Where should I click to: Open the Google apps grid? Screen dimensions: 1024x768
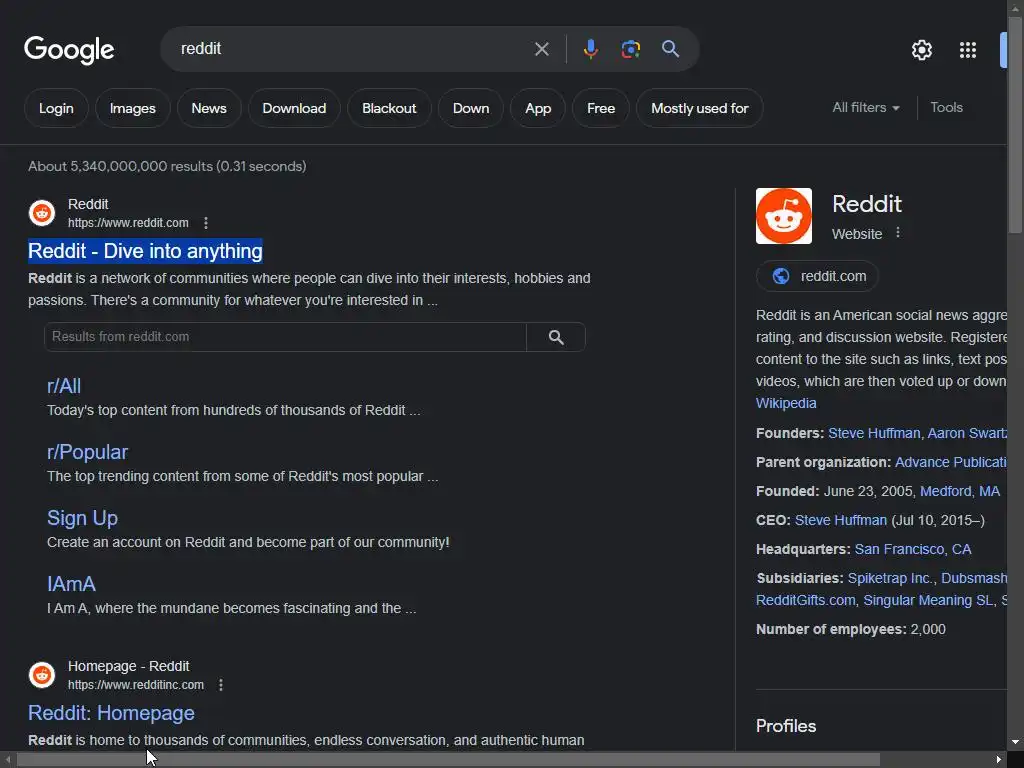pyautogui.click(x=968, y=50)
